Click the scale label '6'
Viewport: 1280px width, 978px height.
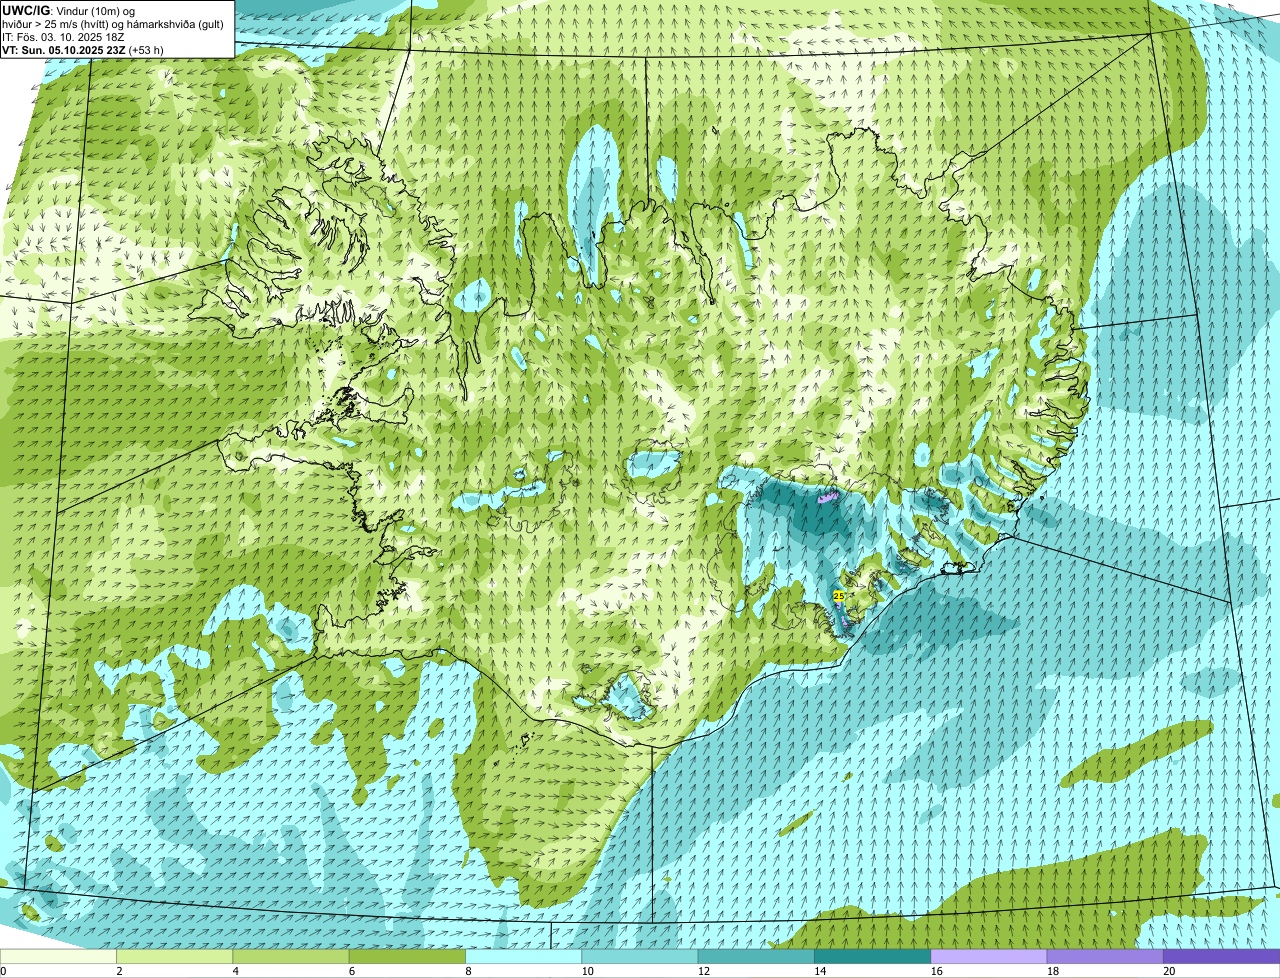coord(352,971)
